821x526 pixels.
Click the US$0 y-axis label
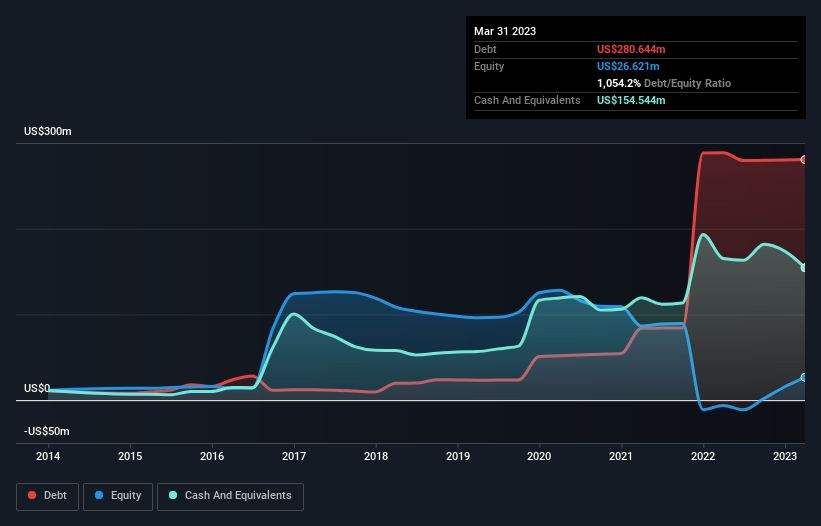(x=37, y=388)
